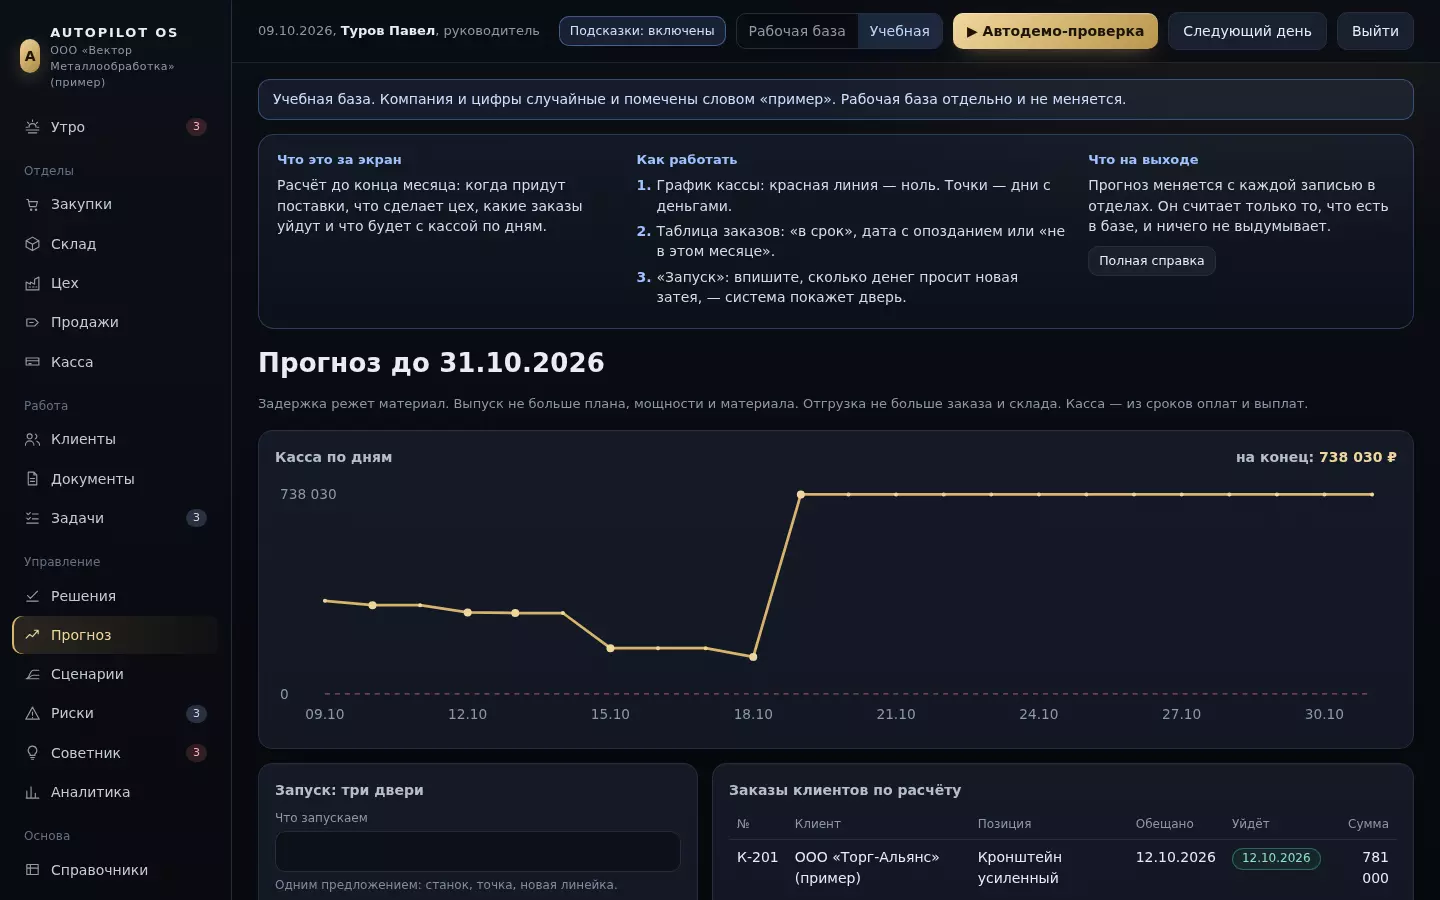Click the Сумма column header
1440x900 pixels.
coord(1368,824)
